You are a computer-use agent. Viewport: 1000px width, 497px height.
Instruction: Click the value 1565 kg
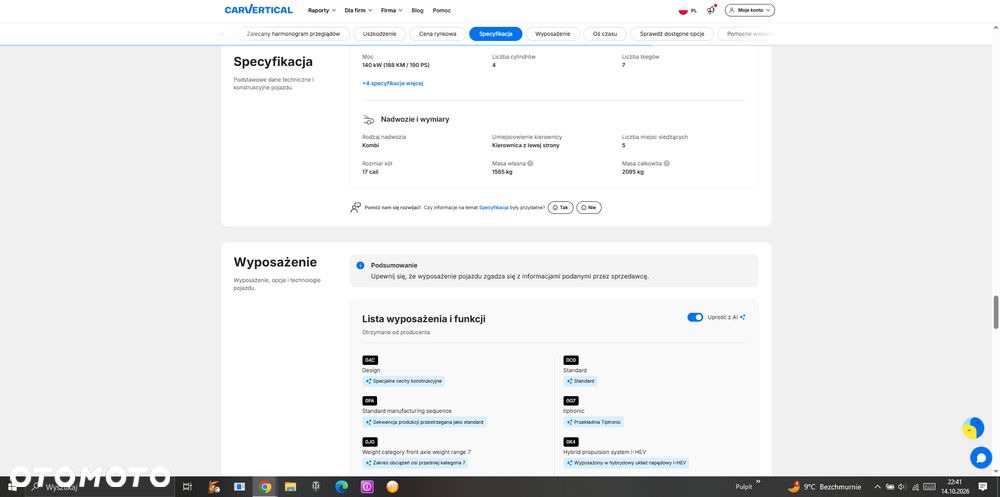coord(502,172)
